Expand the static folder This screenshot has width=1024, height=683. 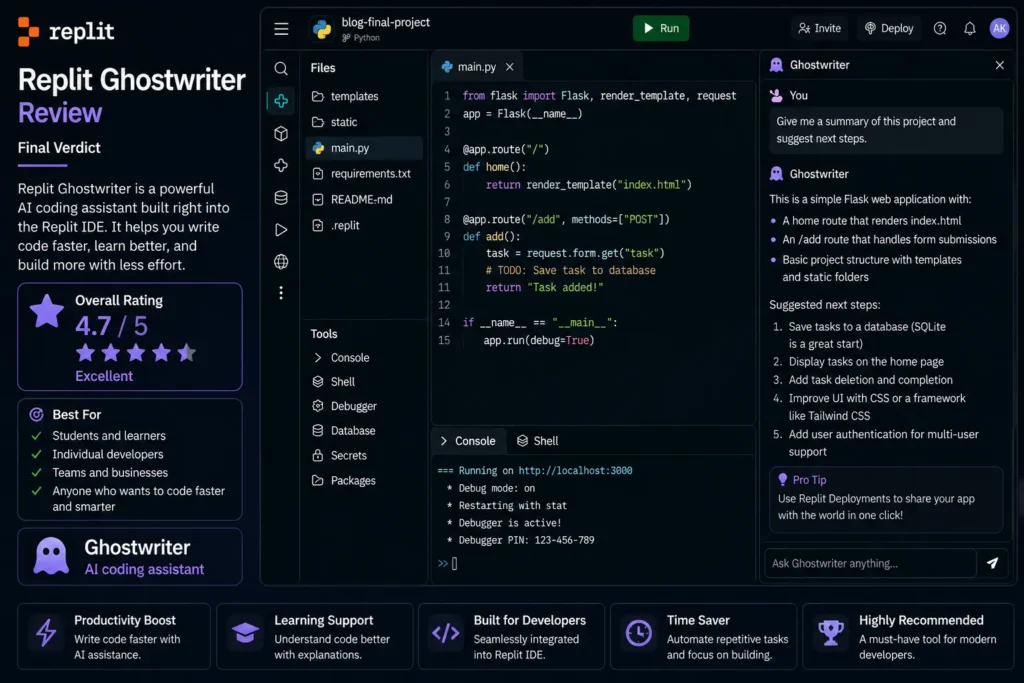coord(346,122)
